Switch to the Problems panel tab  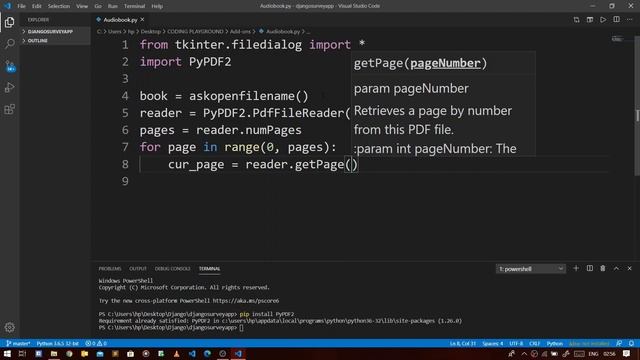point(110,269)
